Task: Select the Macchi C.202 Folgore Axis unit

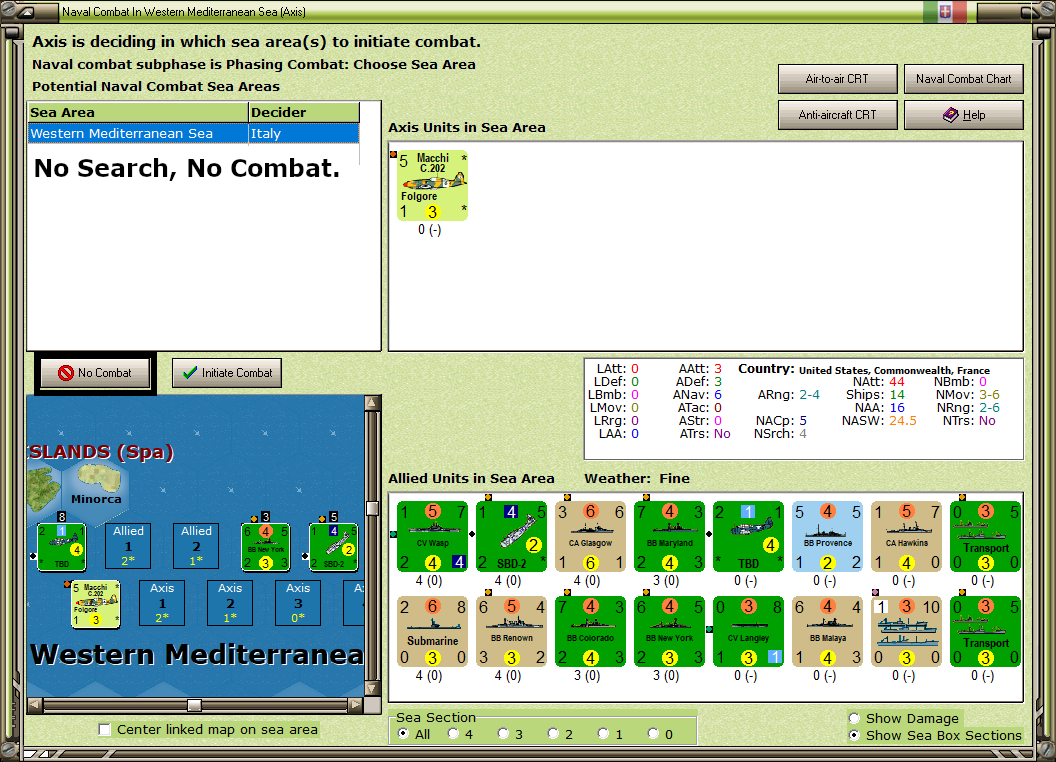Action: [x=432, y=185]
